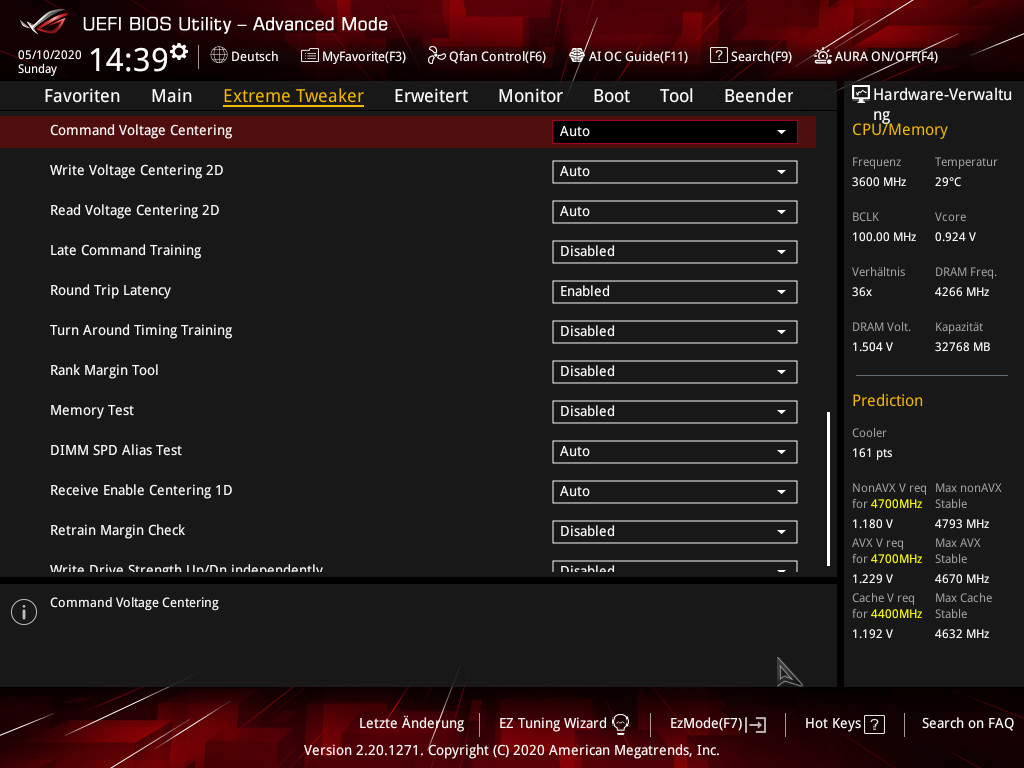Open Search(F9)
This screenshot has height=768, width=1024.
pos(751,56)
